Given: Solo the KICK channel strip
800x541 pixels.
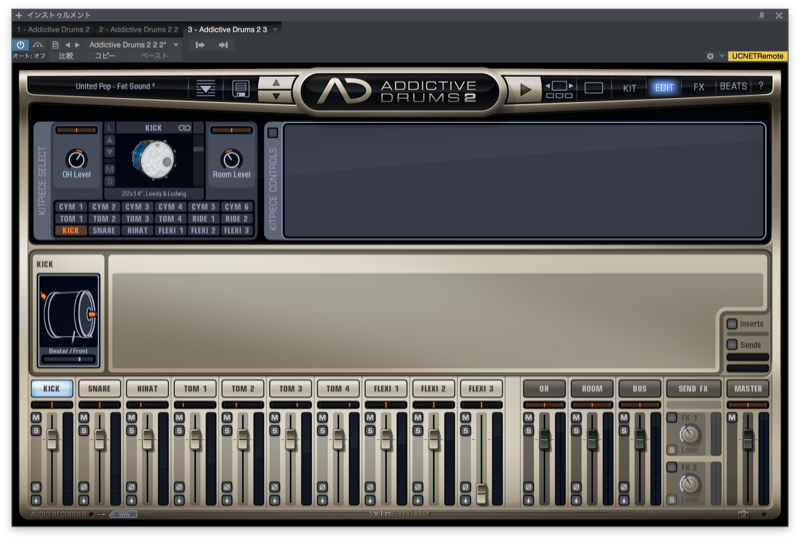Looking at the screenshot, I should tap(36, 430).
